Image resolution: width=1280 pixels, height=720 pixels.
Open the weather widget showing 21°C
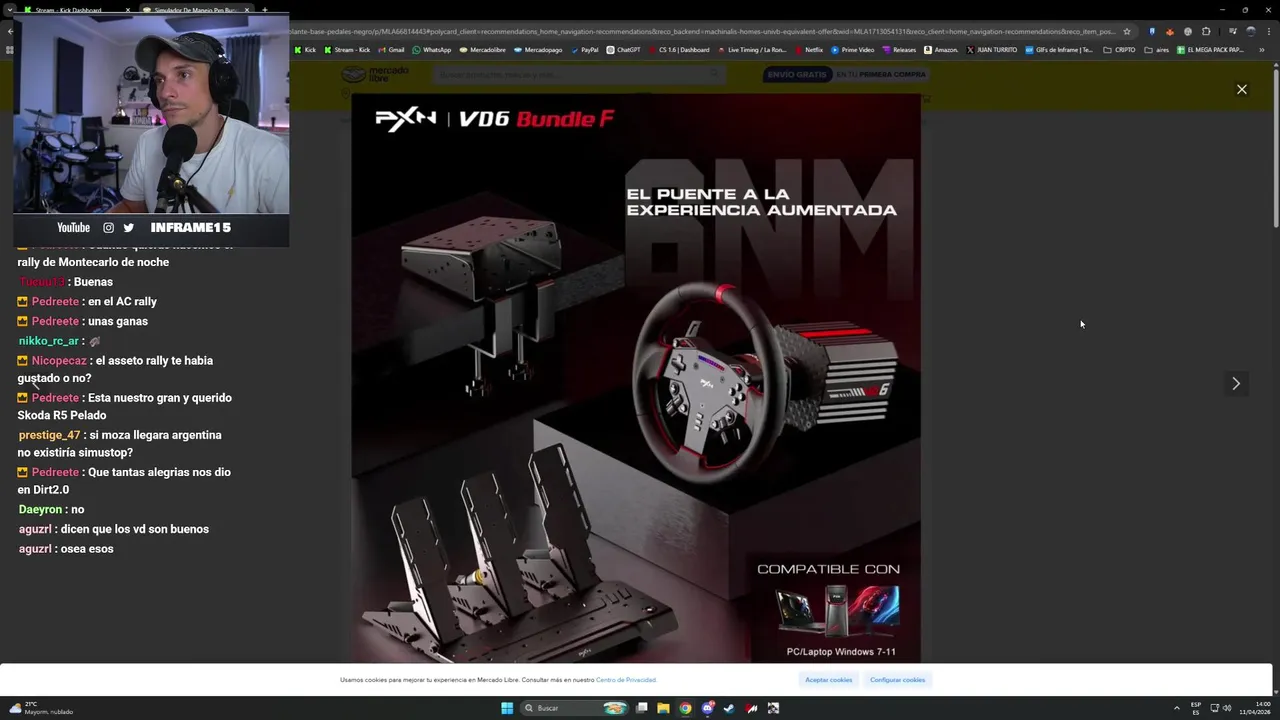pyautogui.click(x=40, y=708)
